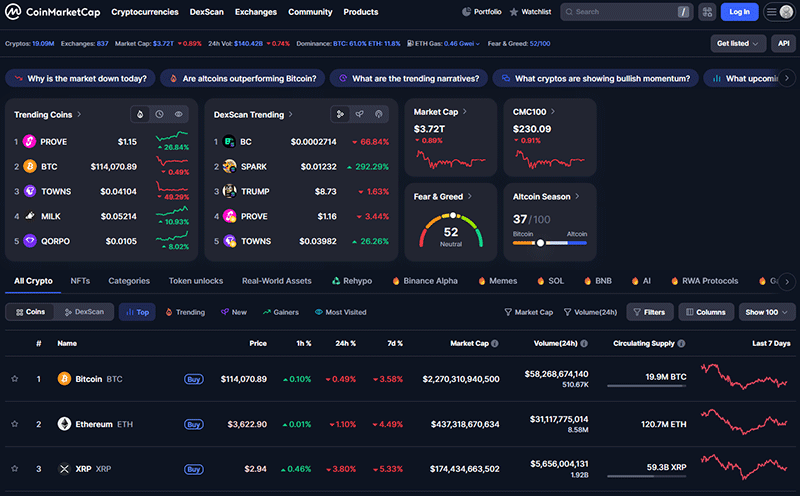This screenshot has height=496, width=800.
Task: Switch to the NFTs tab
Action: [80, 281]
